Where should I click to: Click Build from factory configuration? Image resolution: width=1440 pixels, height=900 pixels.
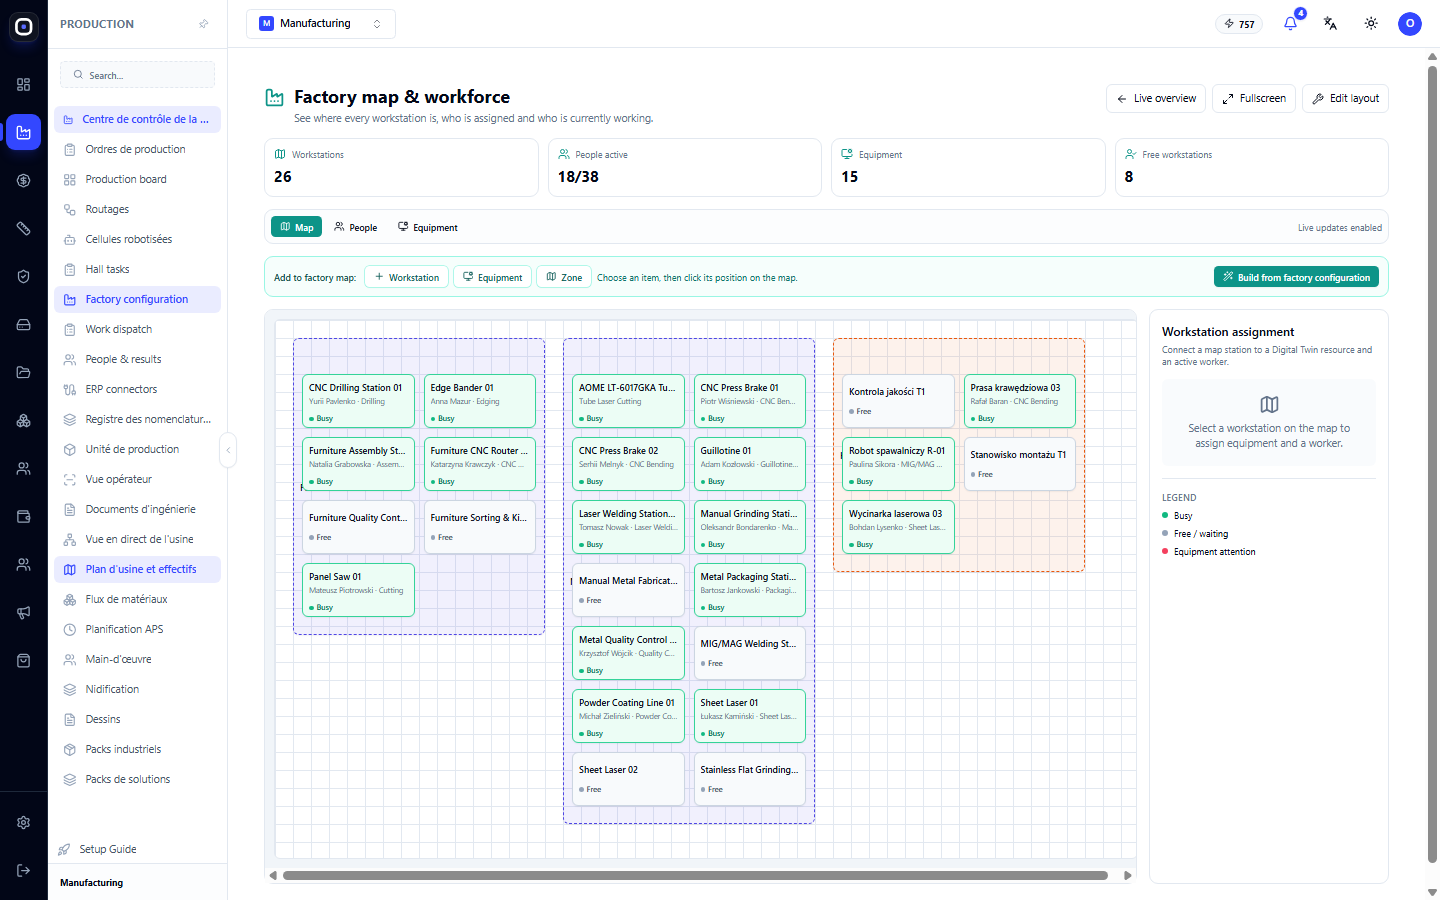[x=1296, y=277]
